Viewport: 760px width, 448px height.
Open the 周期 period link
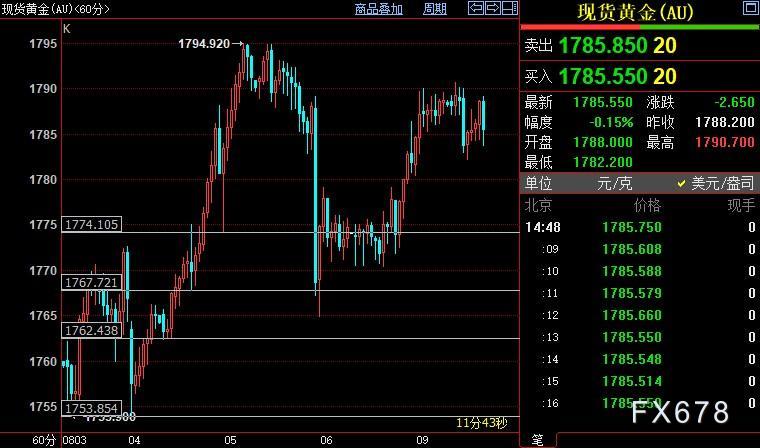(434, 9)
